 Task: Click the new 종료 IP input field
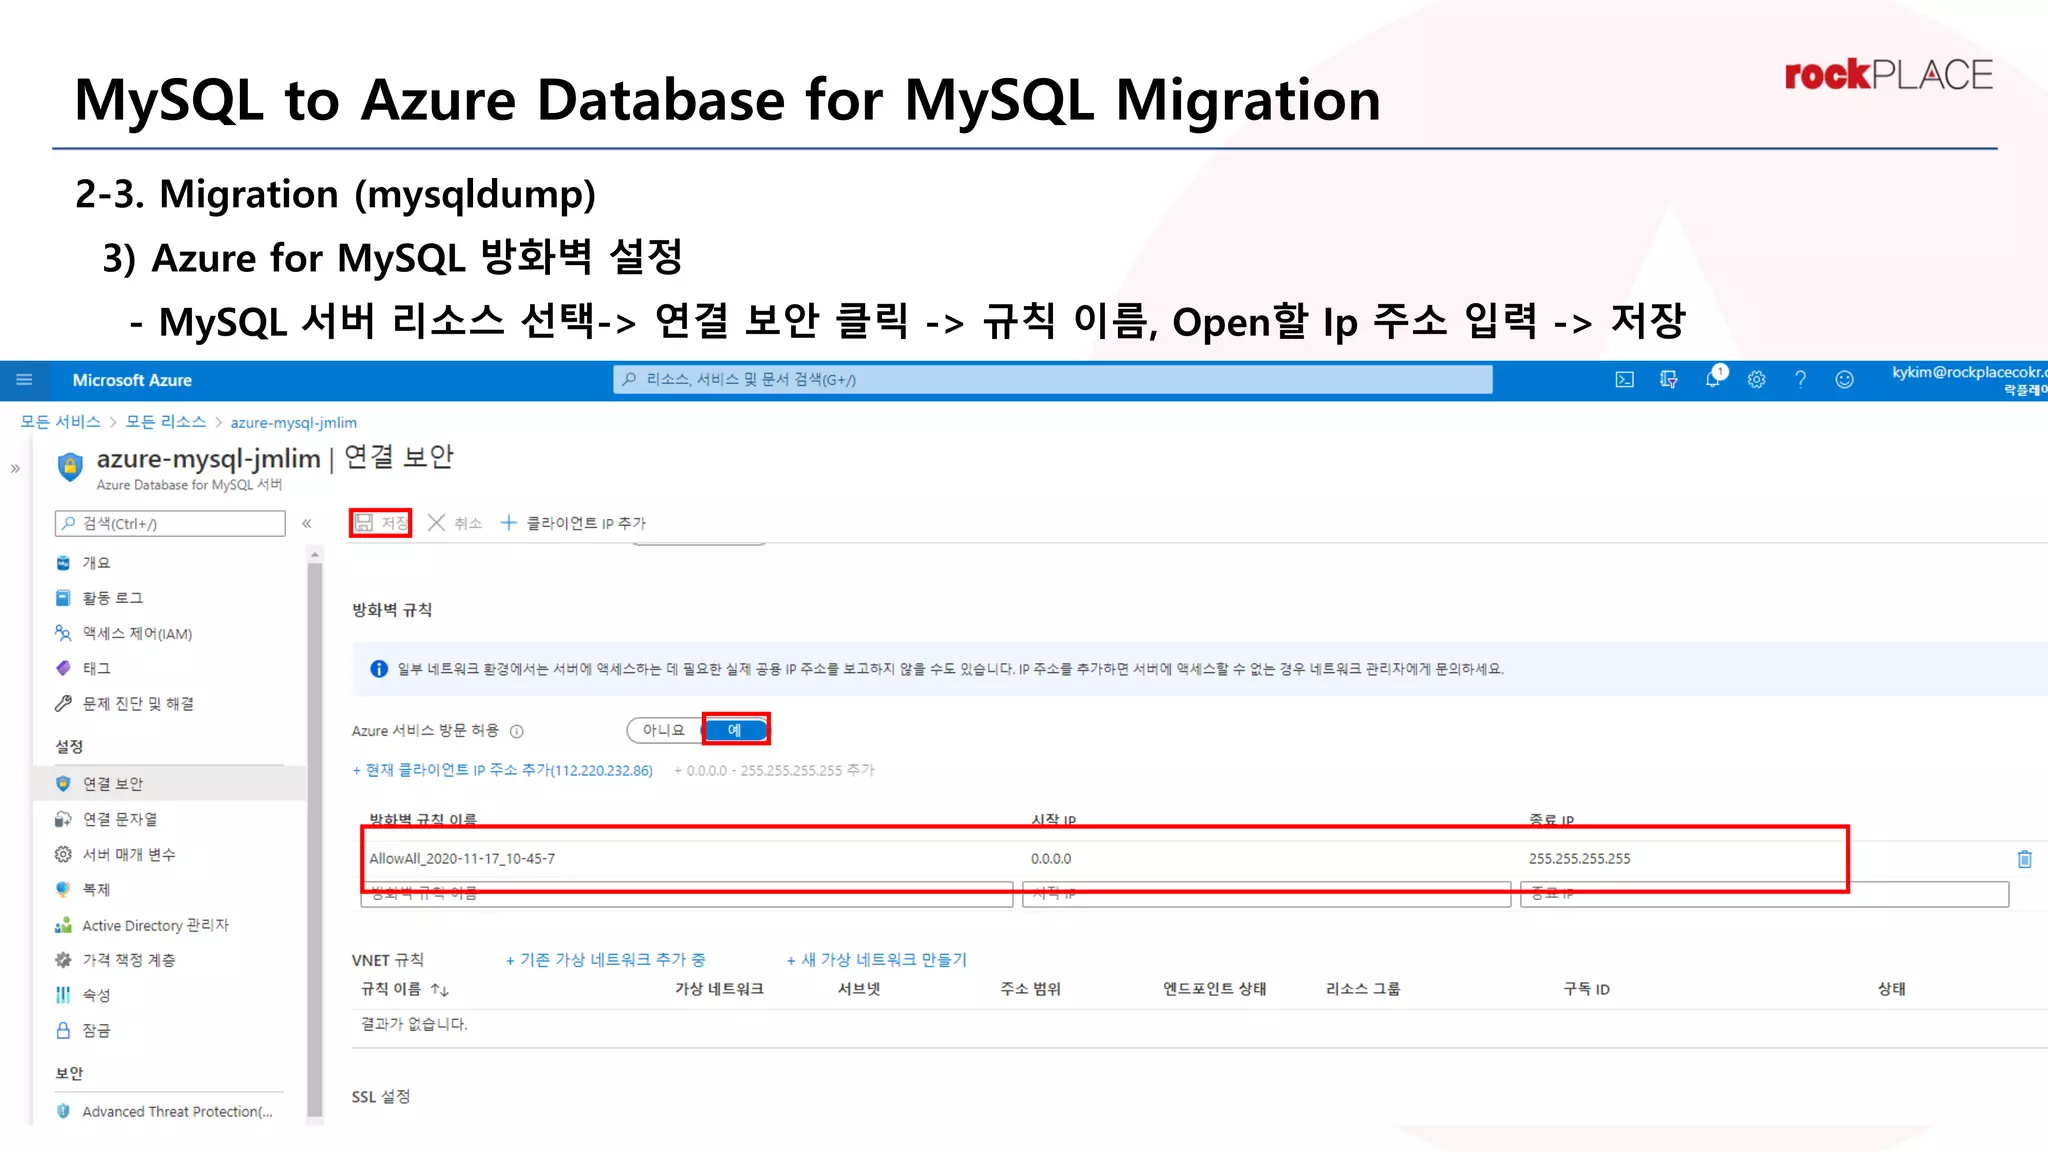coord(1764,894)
